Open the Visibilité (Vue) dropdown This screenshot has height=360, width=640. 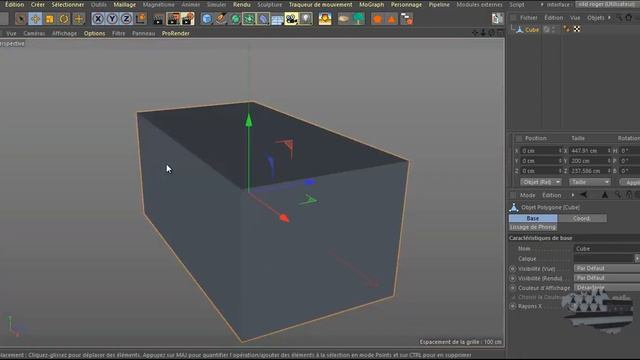point(607,268)
